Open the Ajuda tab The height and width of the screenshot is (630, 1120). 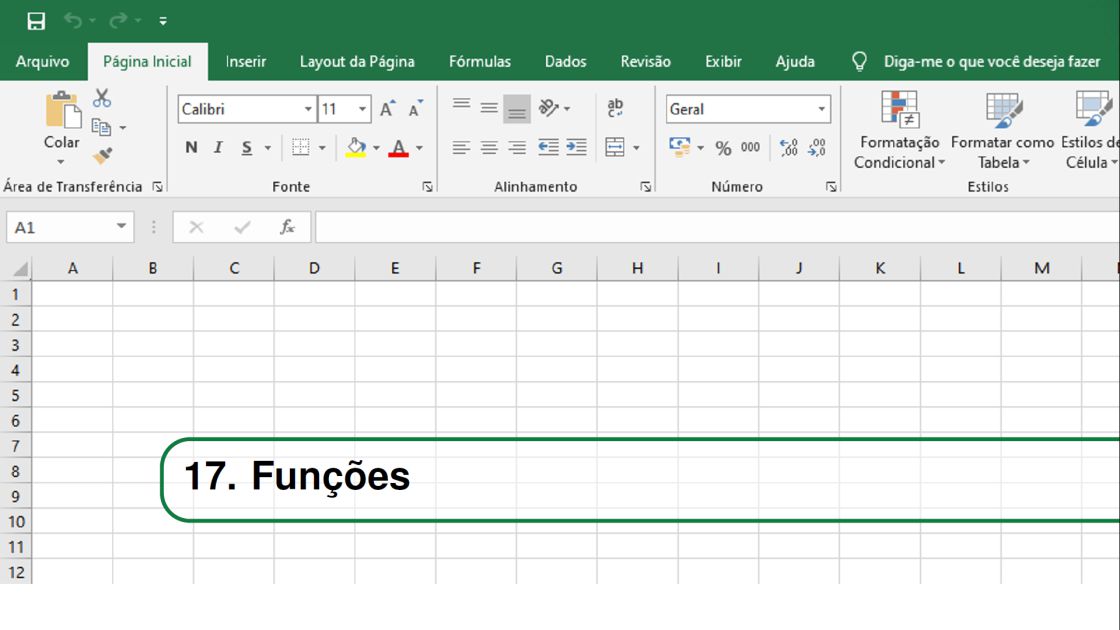tap(795, 61)
